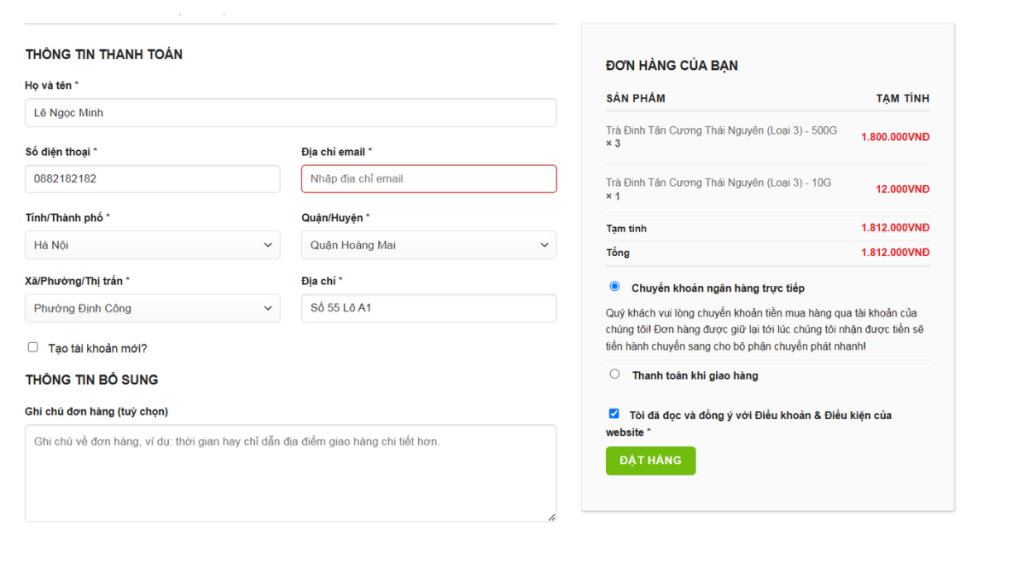Click the ĐẶT HÀNG button
This screenshot has width=1024, height=576.
650,460
